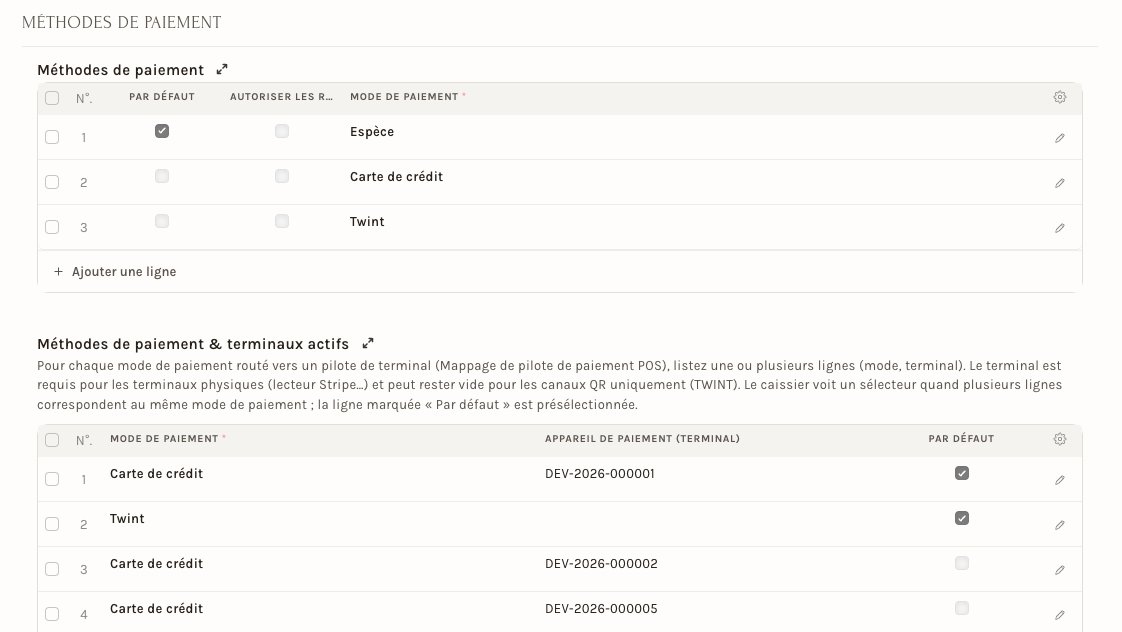Enable Autoriser les R... for Carte de crédit
This screenshot has height=632, width=1122.
(x=282, y=176)
